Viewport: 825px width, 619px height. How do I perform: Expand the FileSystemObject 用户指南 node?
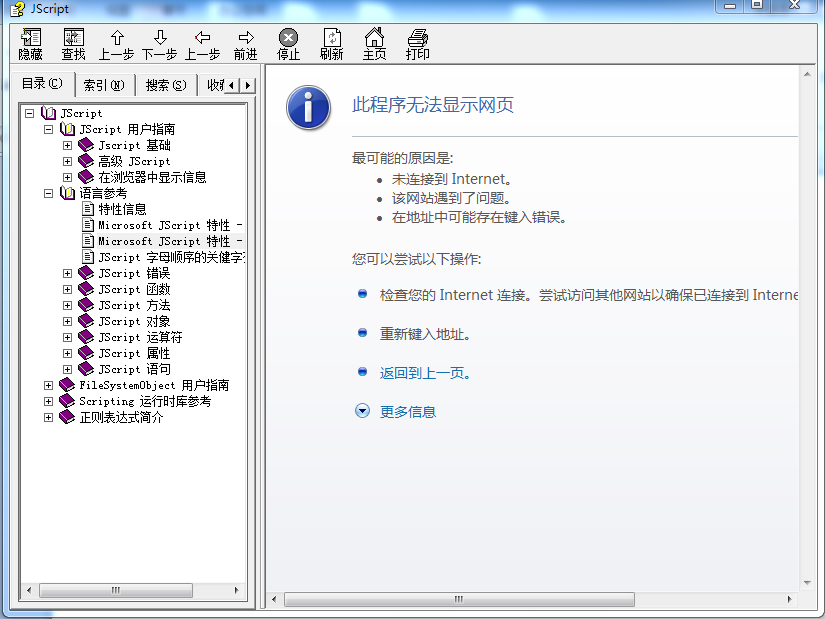click(x=48, y=385)
